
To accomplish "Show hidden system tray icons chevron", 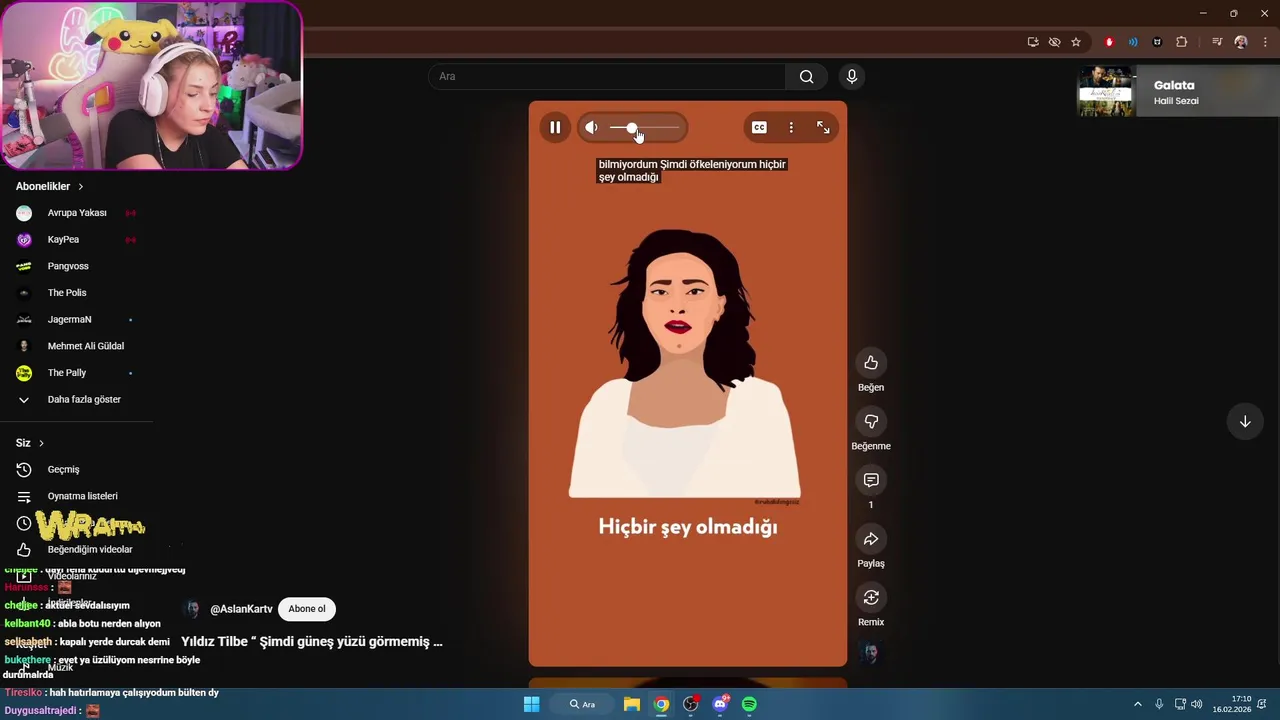I will click(x=1137, y=704).
